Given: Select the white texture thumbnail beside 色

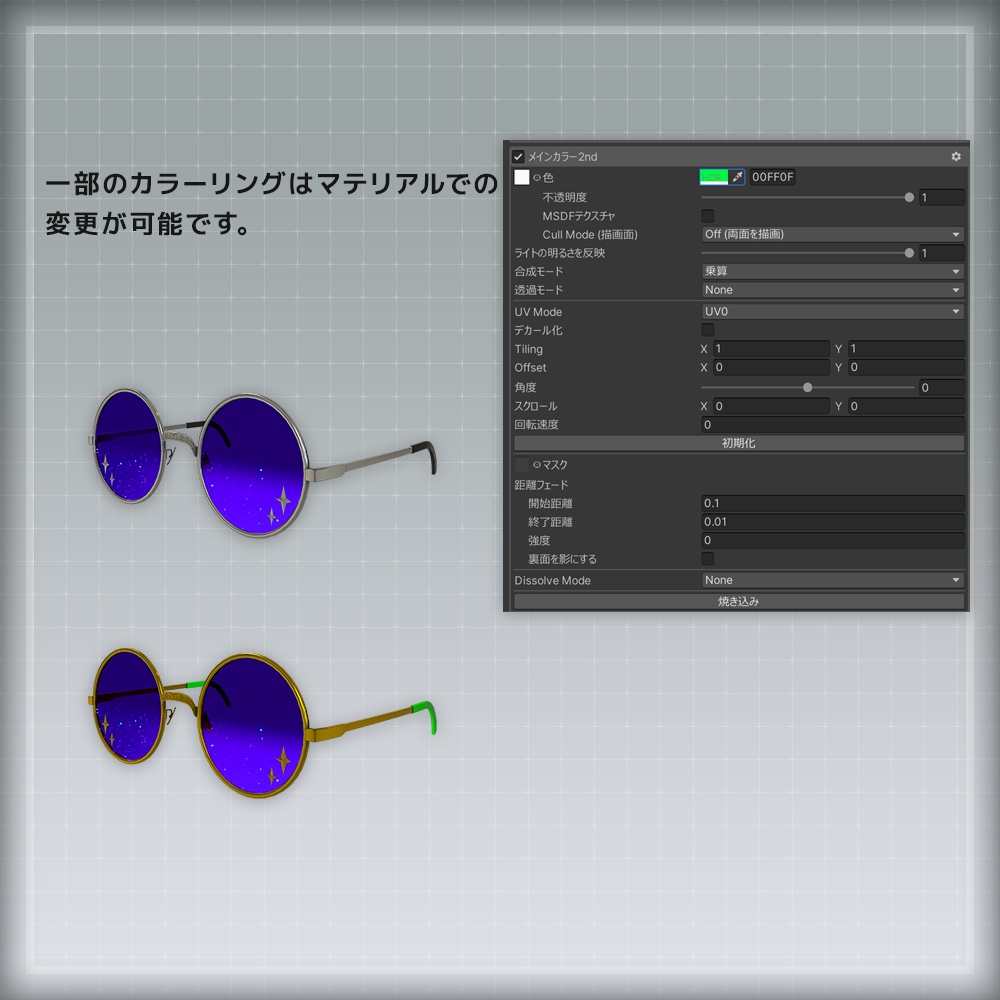Looking at the screenshot, I should pos(522,177).
